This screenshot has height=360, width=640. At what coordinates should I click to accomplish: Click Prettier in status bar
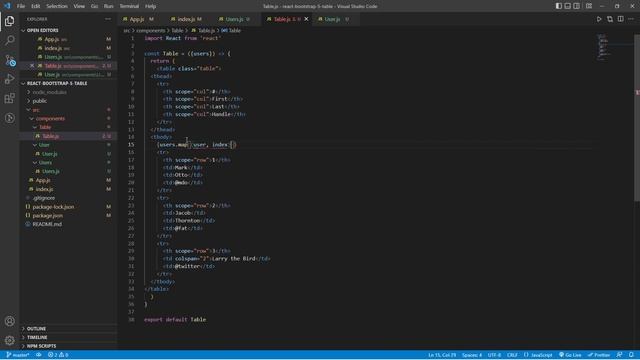pos(599,355)
